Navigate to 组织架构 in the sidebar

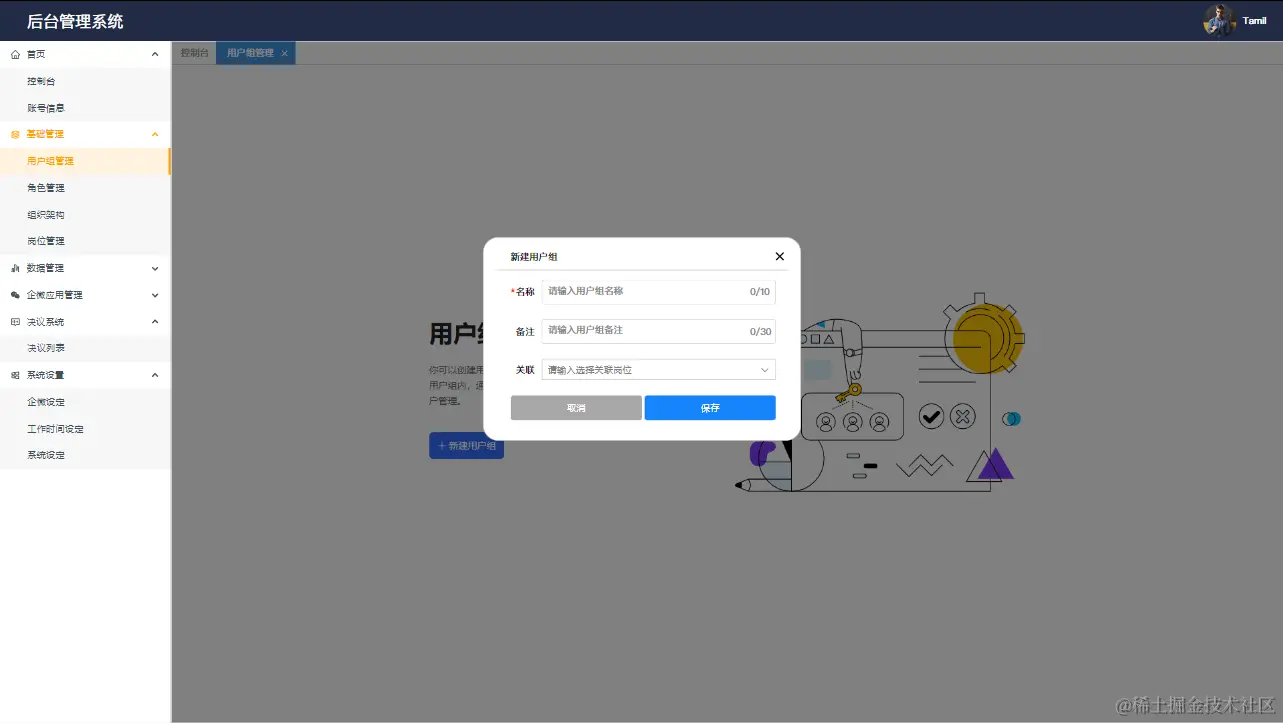(85, 215)
